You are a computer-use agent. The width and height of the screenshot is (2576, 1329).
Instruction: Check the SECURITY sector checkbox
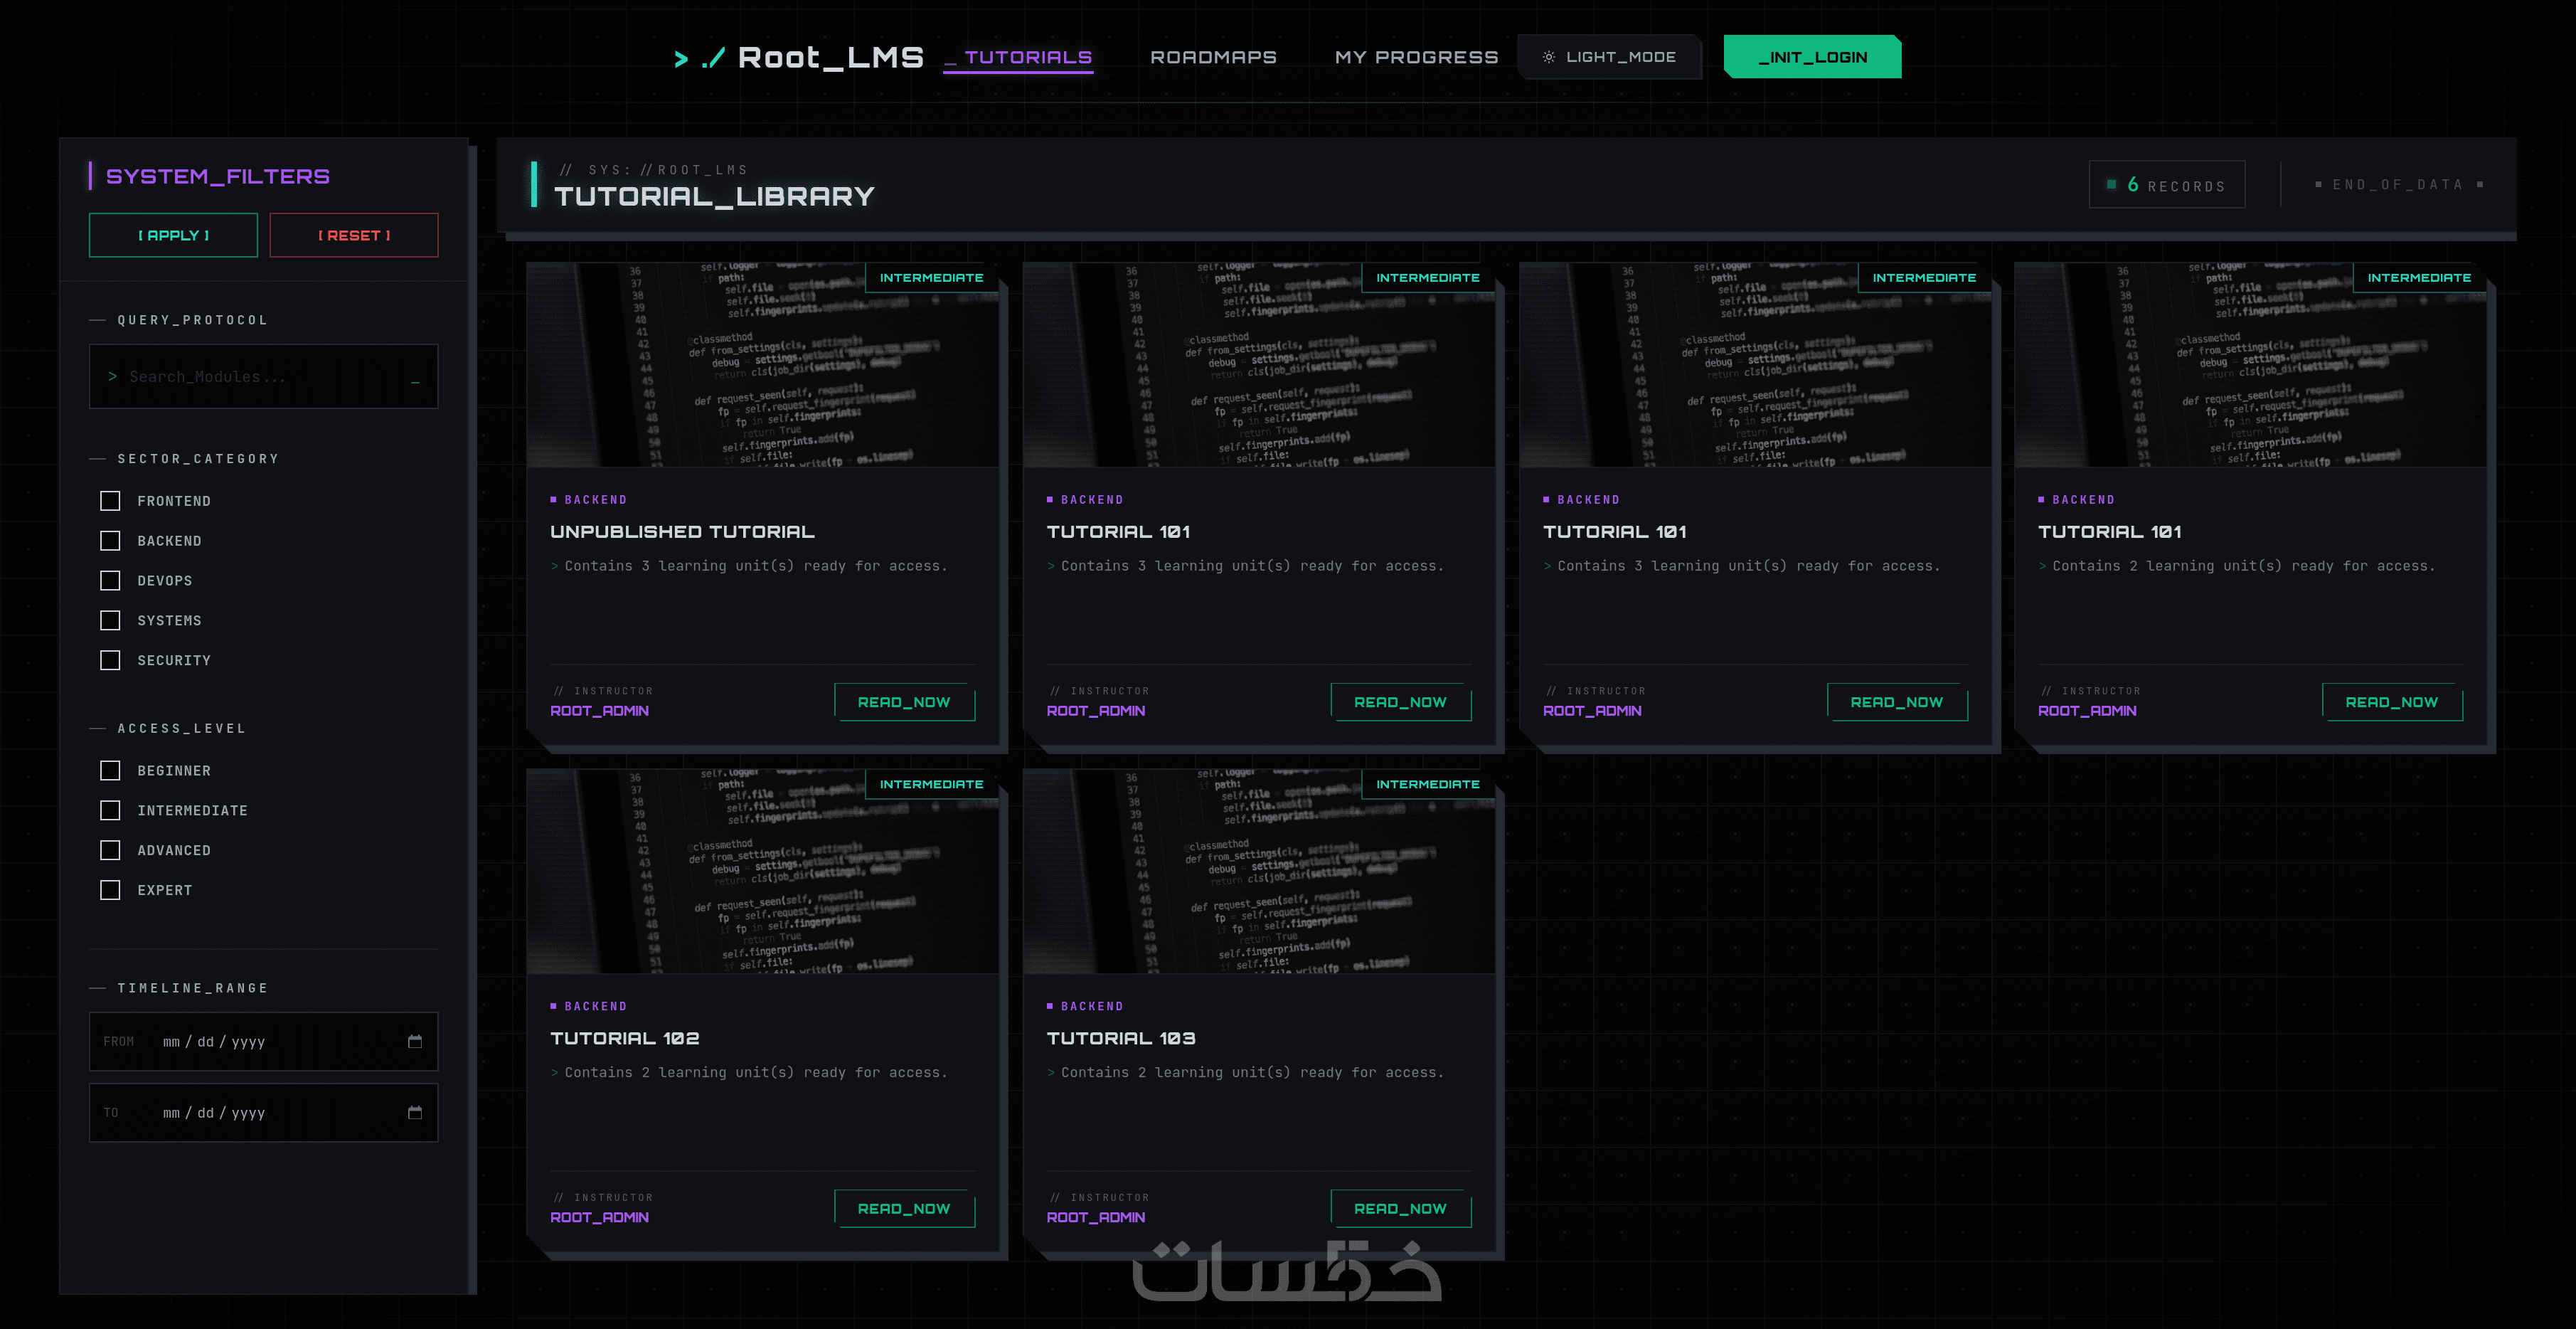click(x=110, y=660)
